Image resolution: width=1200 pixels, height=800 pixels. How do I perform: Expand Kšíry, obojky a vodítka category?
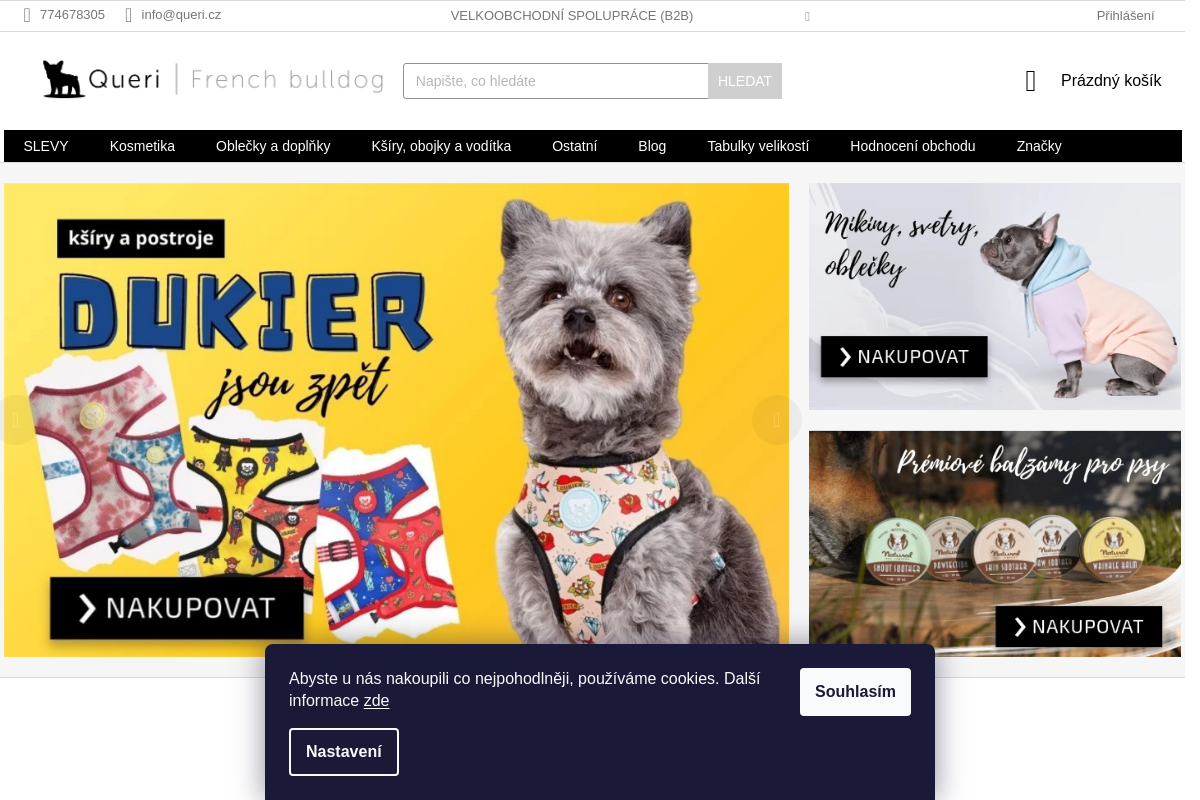(441, 146)
